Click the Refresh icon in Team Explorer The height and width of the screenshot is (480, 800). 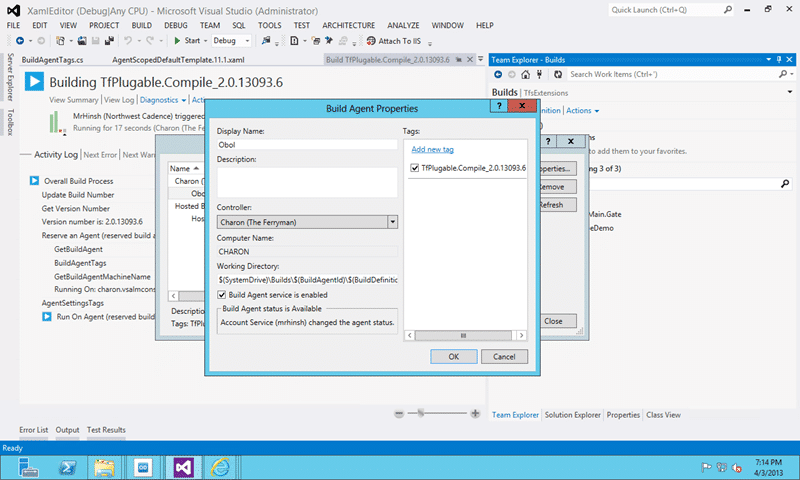558,74
